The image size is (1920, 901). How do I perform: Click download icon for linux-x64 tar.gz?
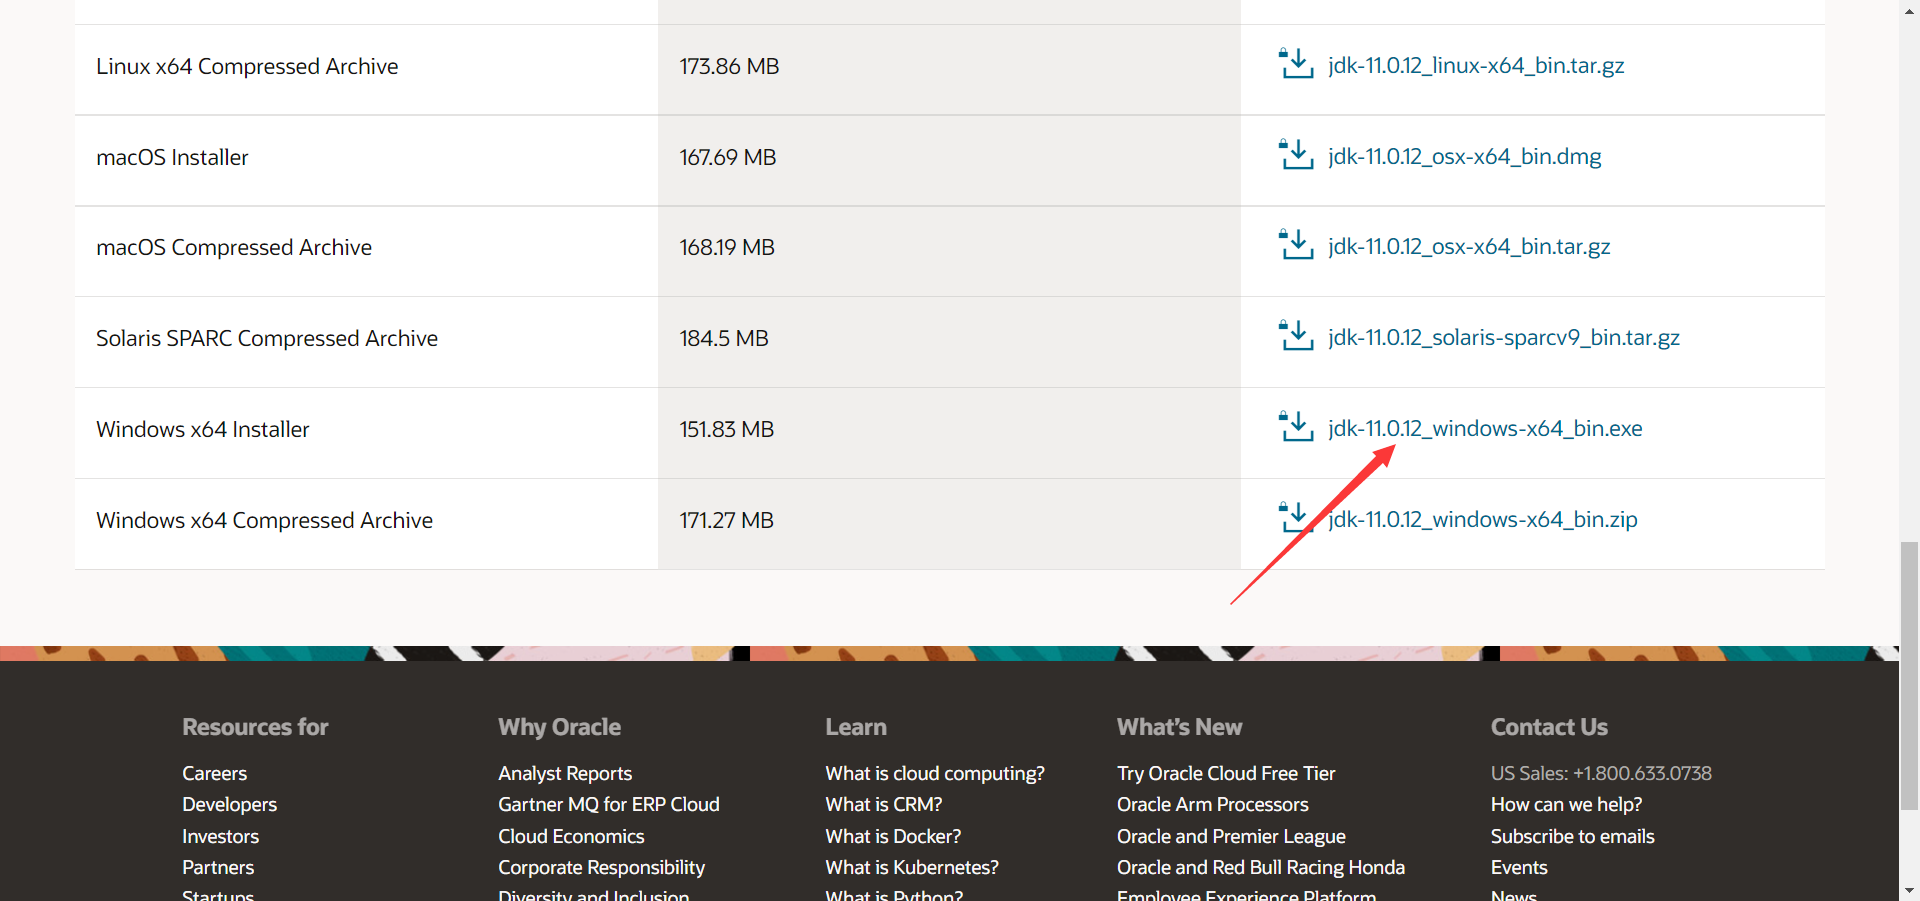[1296, 64]
